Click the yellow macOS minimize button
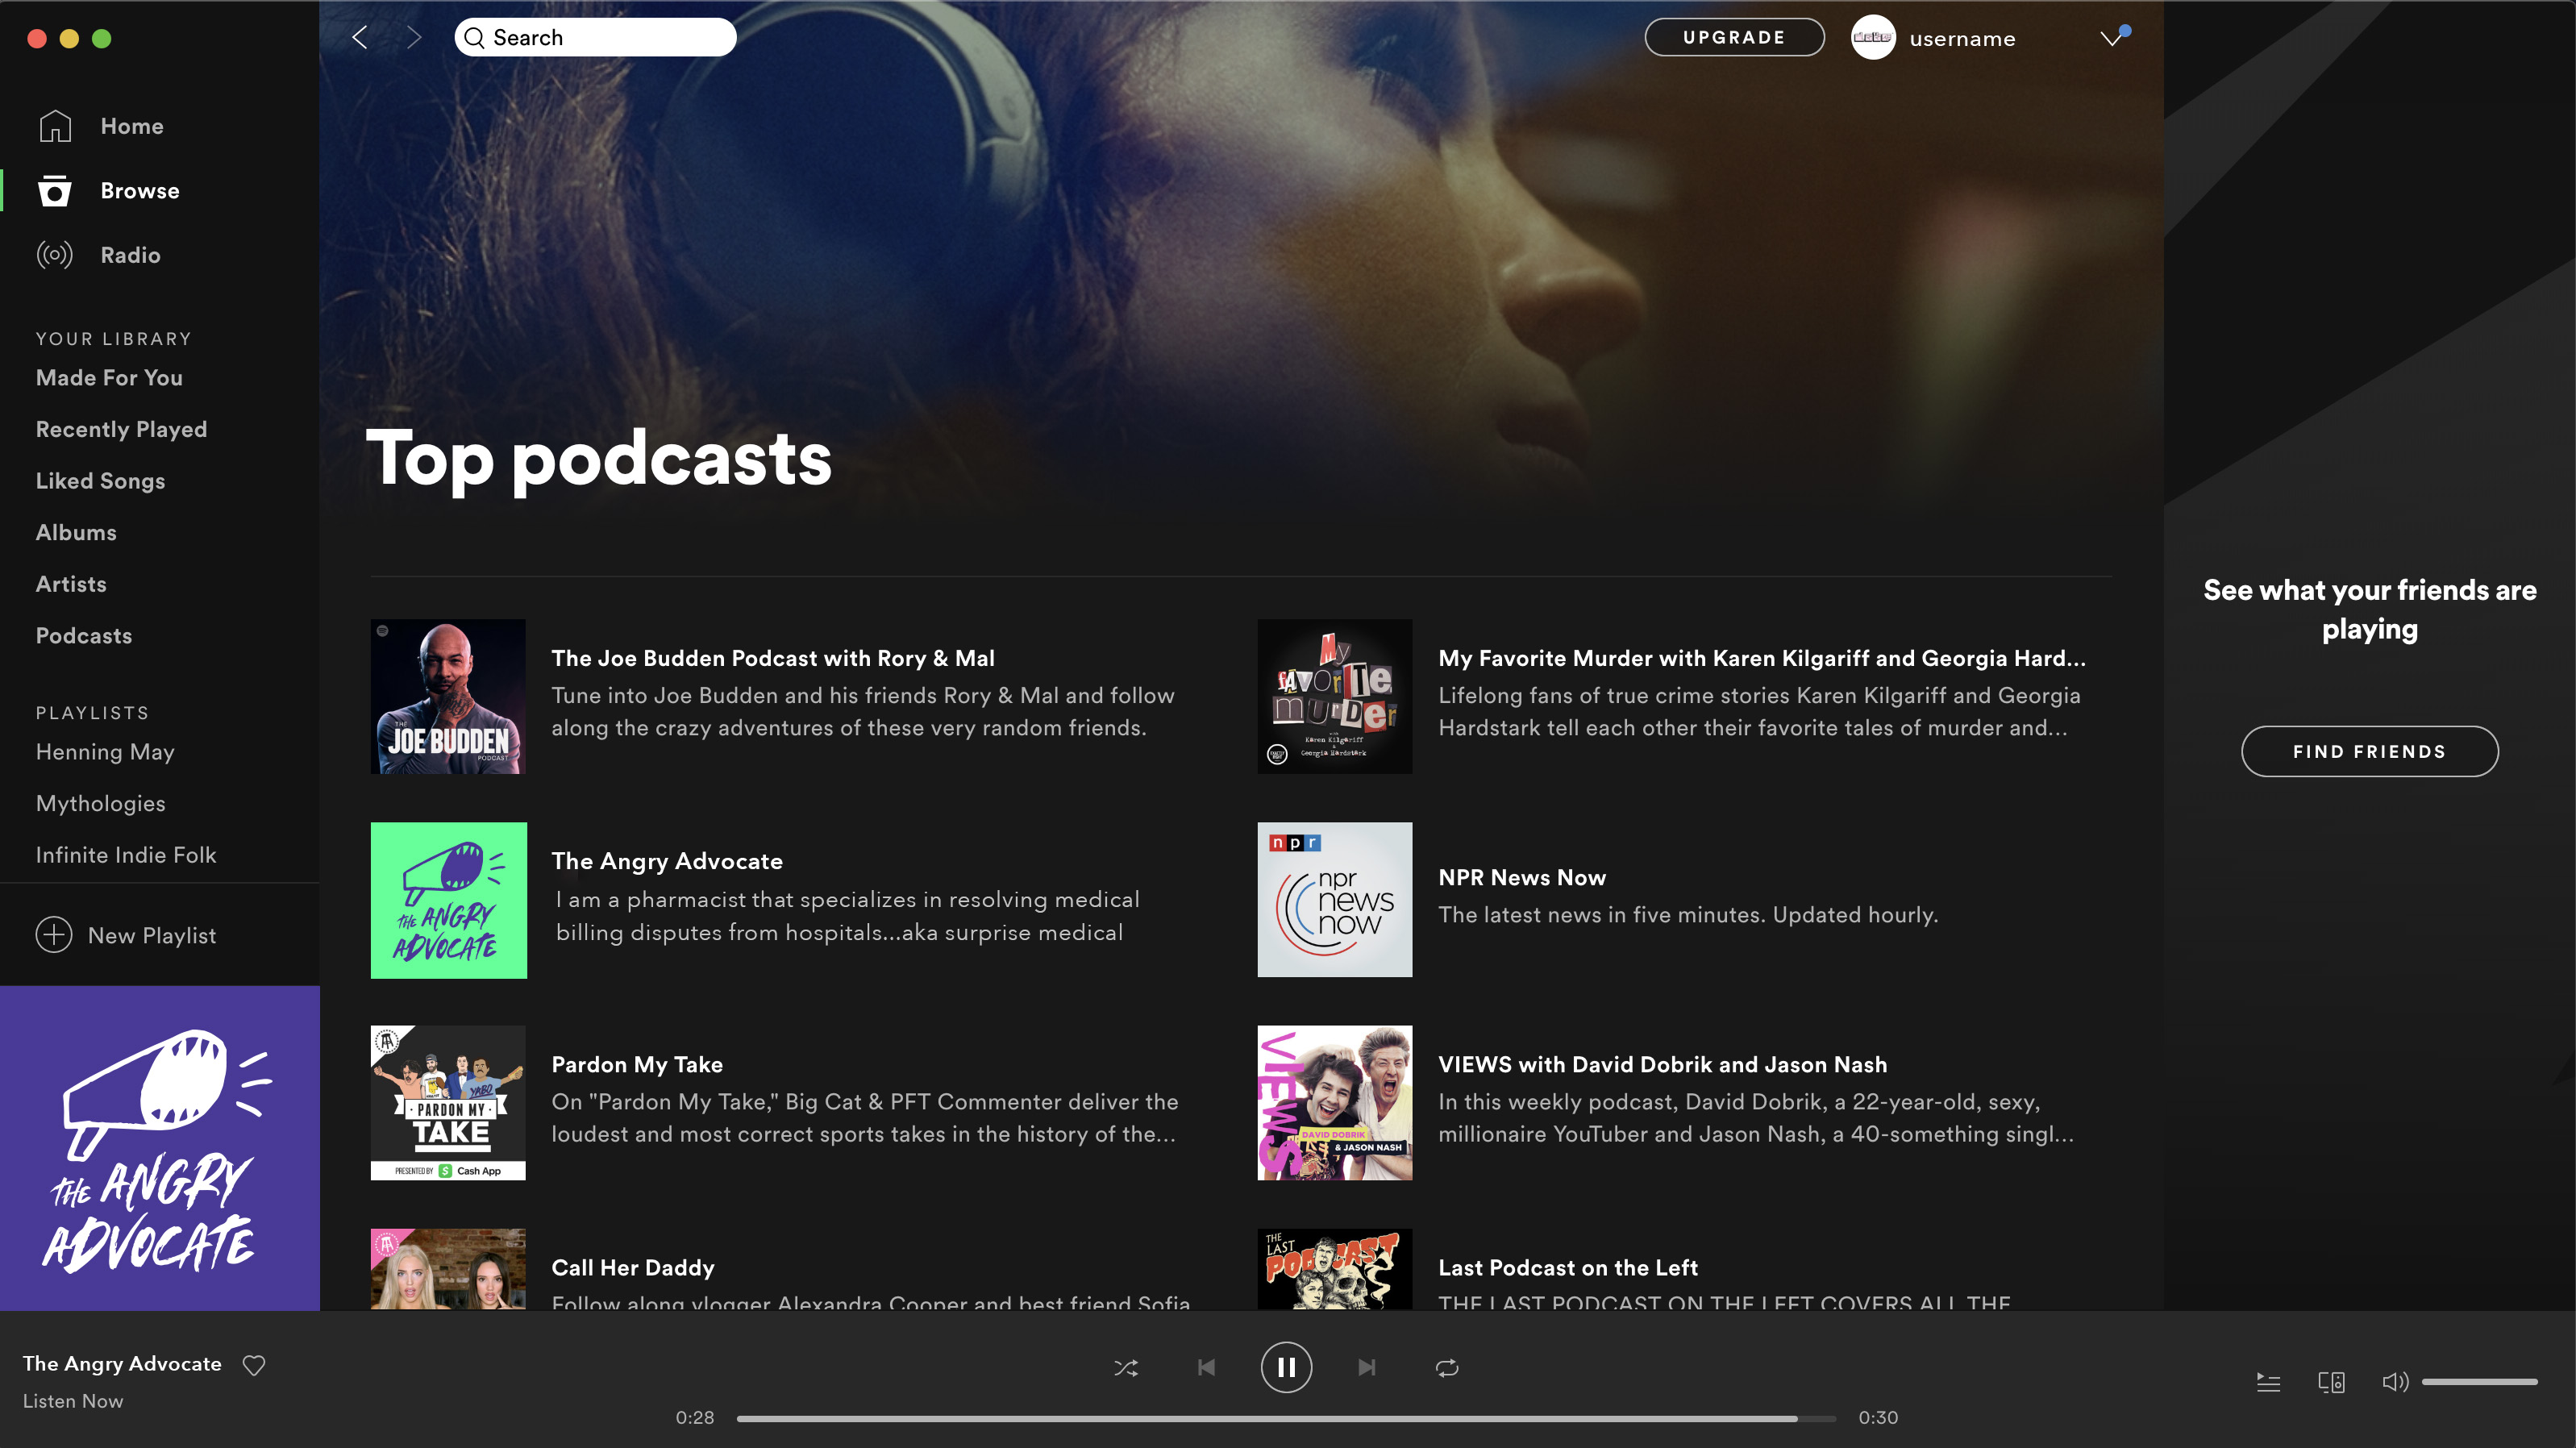Image resolution: width=2576 pixels, height=1448 pixels. pos(69,38)
